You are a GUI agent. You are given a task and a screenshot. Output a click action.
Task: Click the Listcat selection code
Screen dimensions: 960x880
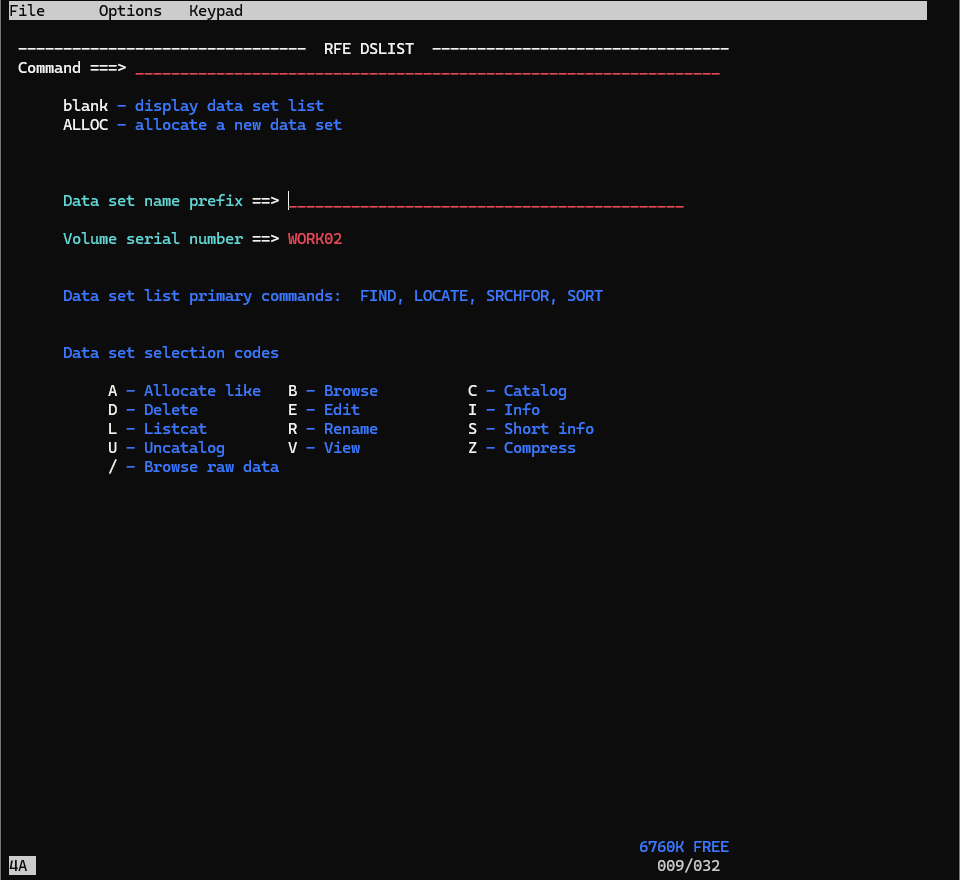tap(175, 429)
